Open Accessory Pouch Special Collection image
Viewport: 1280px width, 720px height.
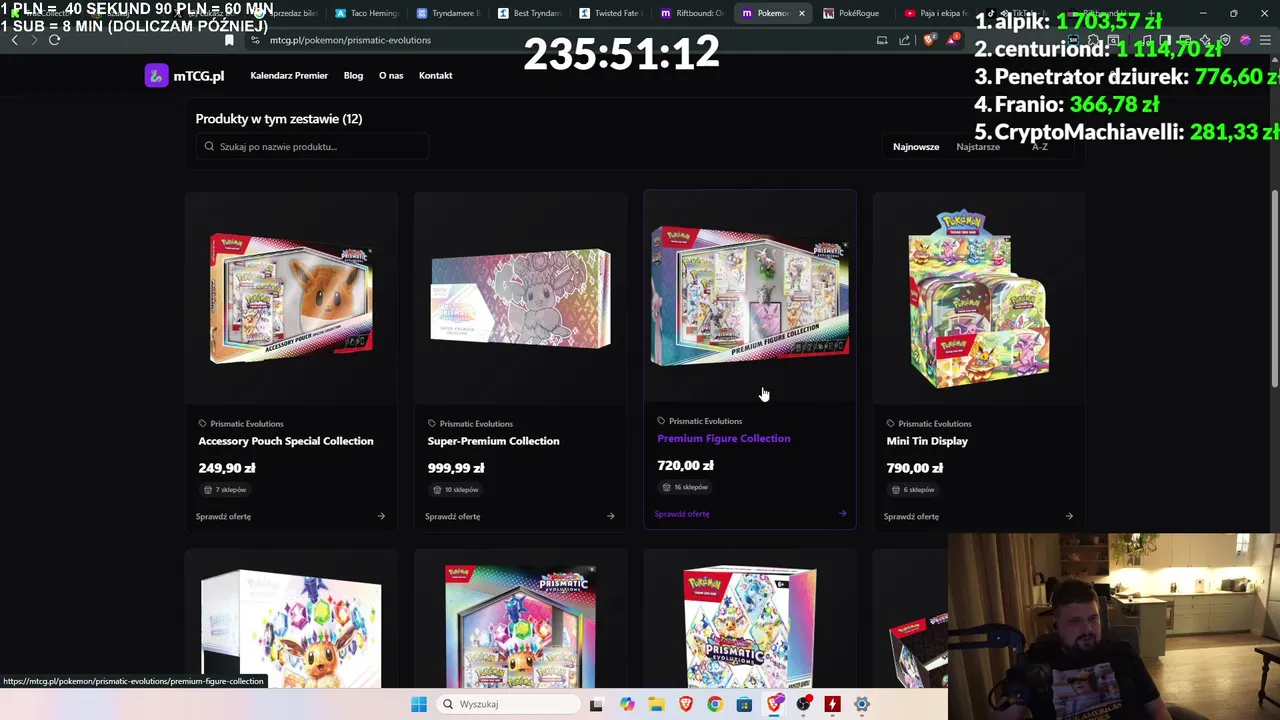click(x=291, y=298)
